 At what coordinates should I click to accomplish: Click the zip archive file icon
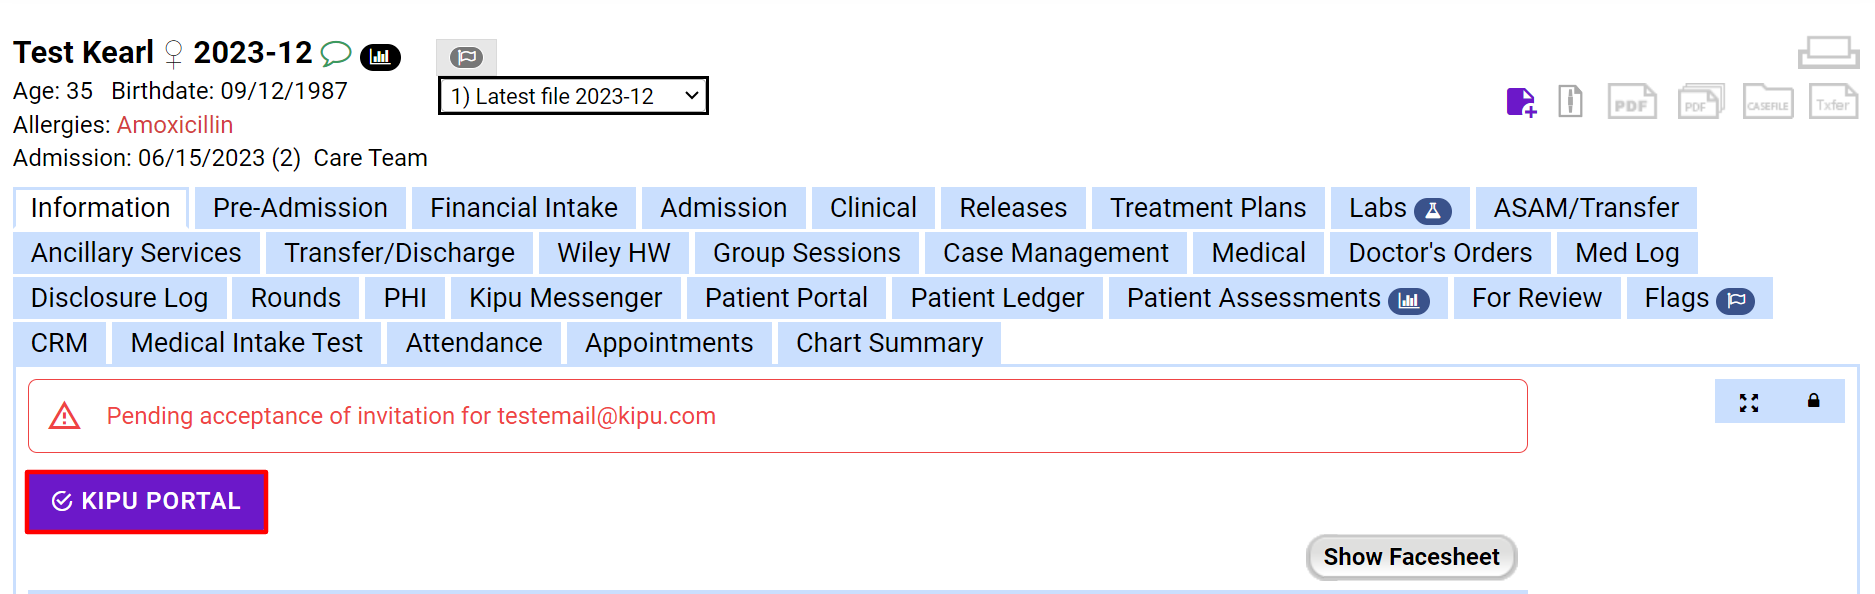(1570, 101)
